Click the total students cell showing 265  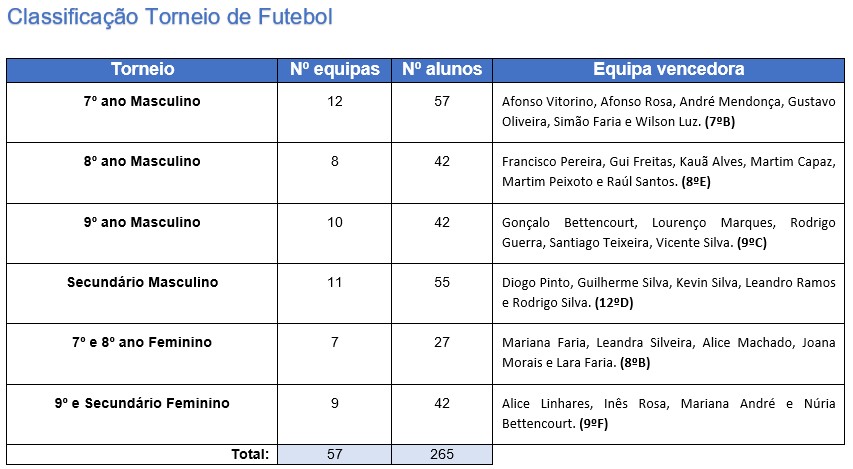click(442, 454)
